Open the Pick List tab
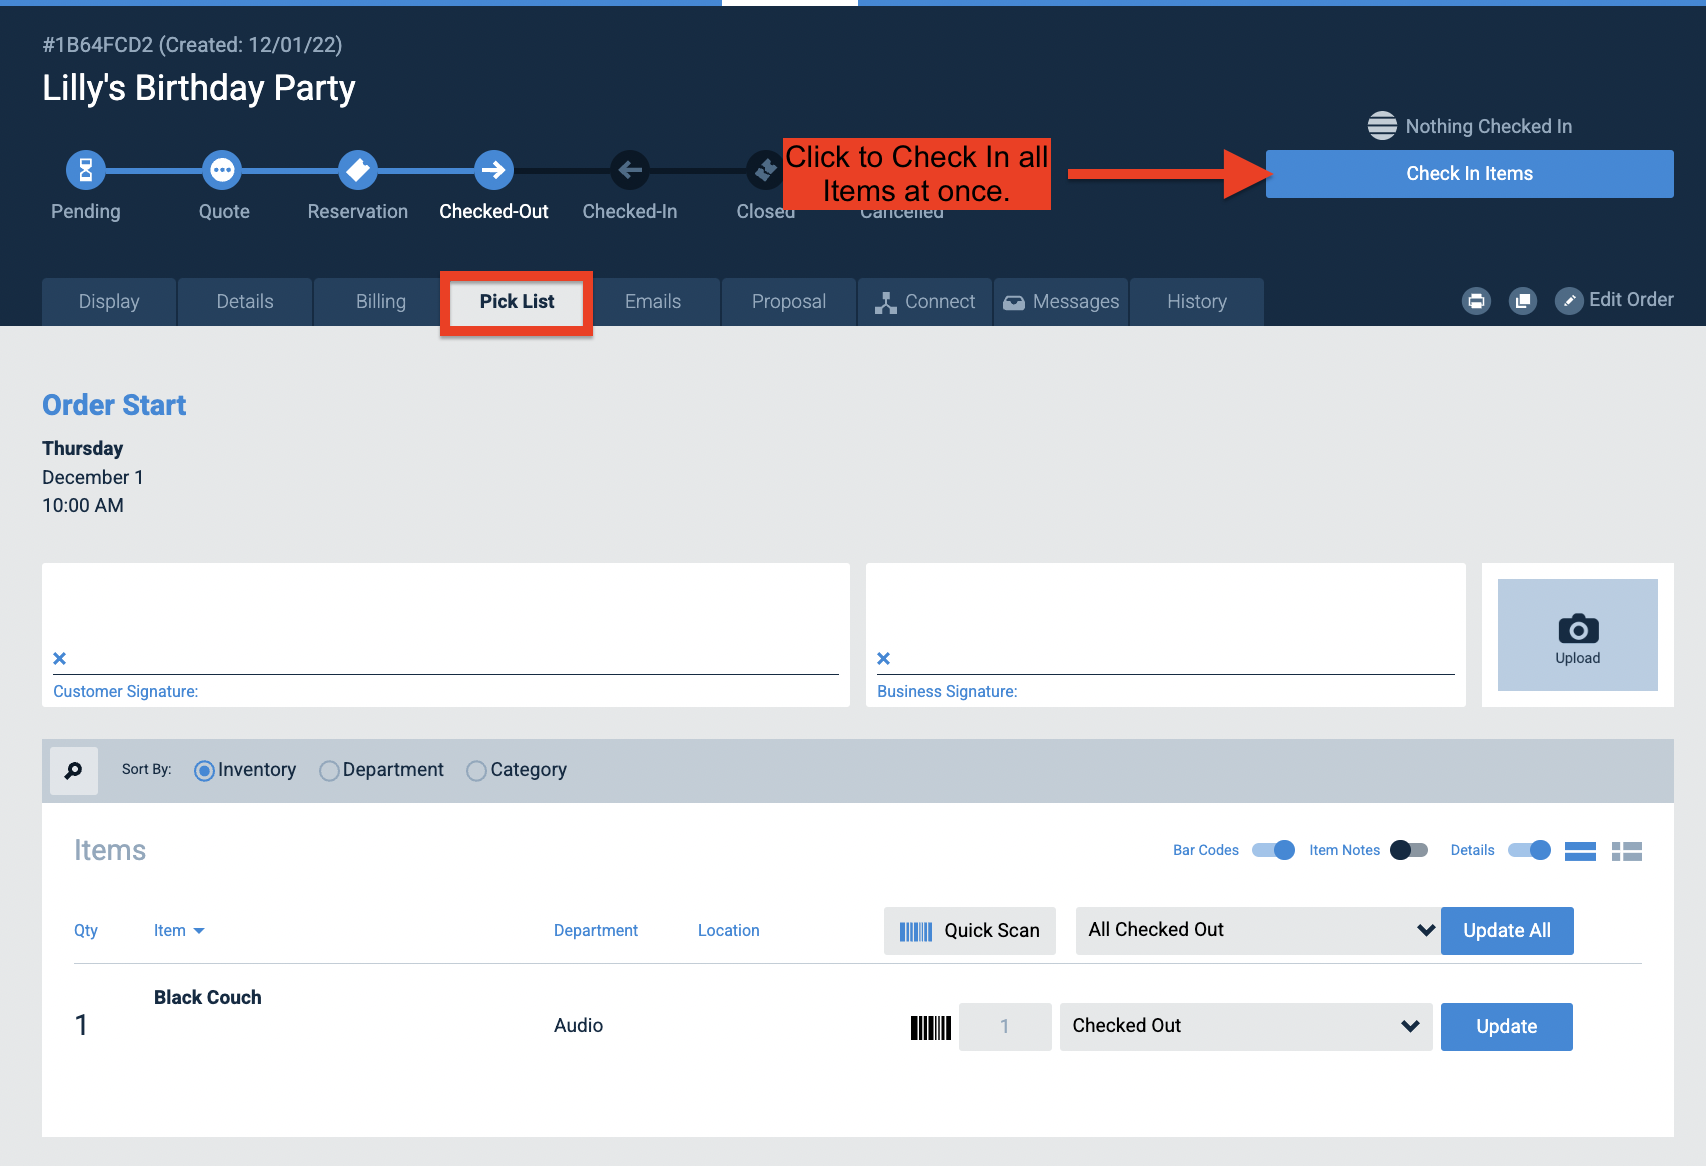 pyautogui.click(x=517, y=302)
